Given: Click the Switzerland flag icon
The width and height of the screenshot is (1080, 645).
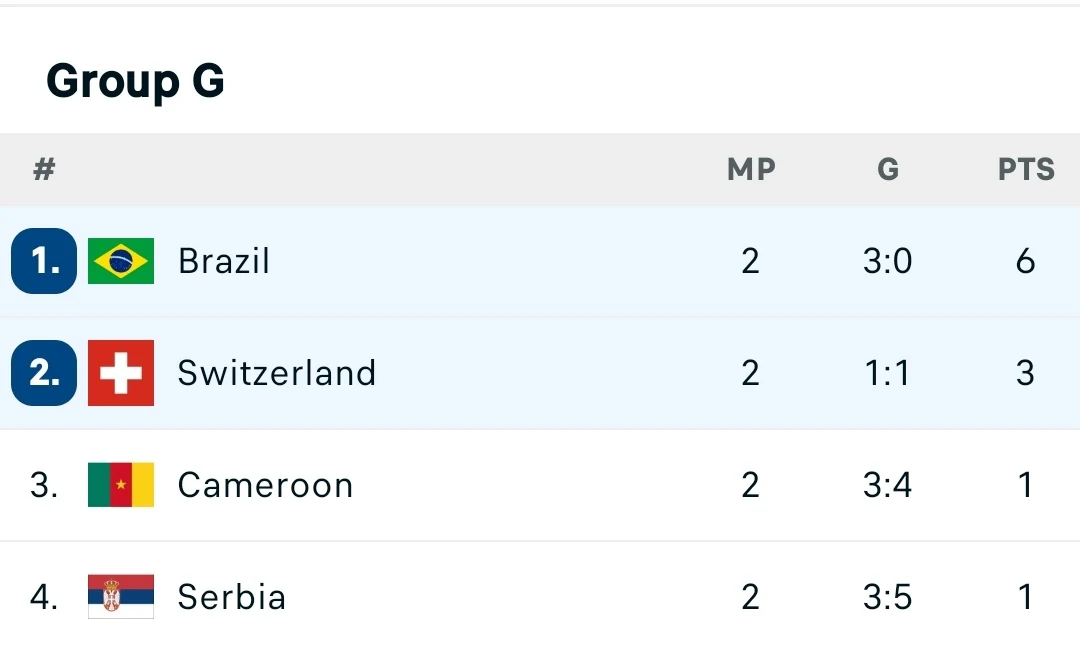Looking at the screenshot, I should click(121, 373).
